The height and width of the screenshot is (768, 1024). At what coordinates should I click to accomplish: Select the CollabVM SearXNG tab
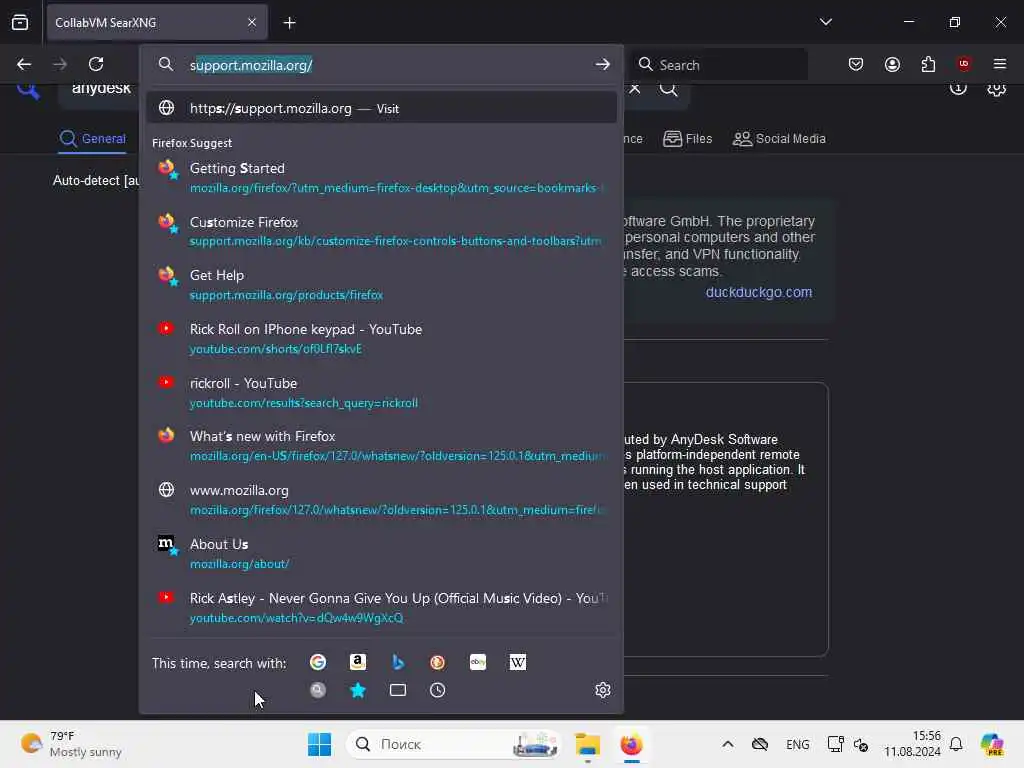click(x=157, y=22)
